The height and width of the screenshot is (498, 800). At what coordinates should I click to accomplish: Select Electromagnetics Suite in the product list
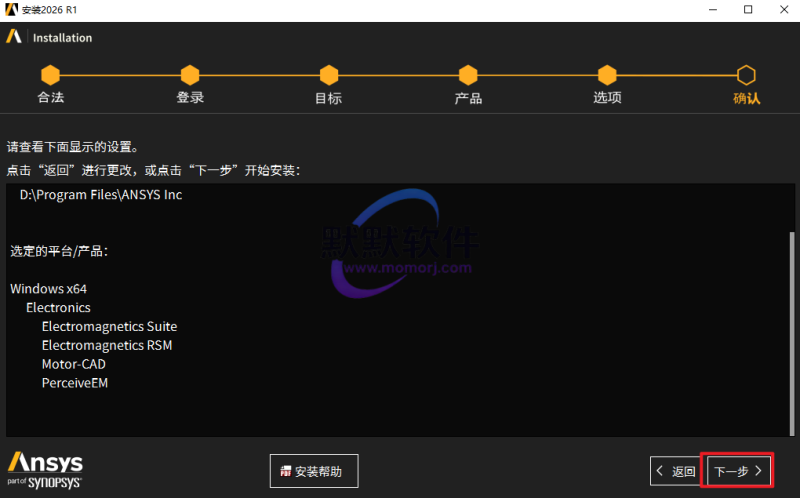point(109,326)
